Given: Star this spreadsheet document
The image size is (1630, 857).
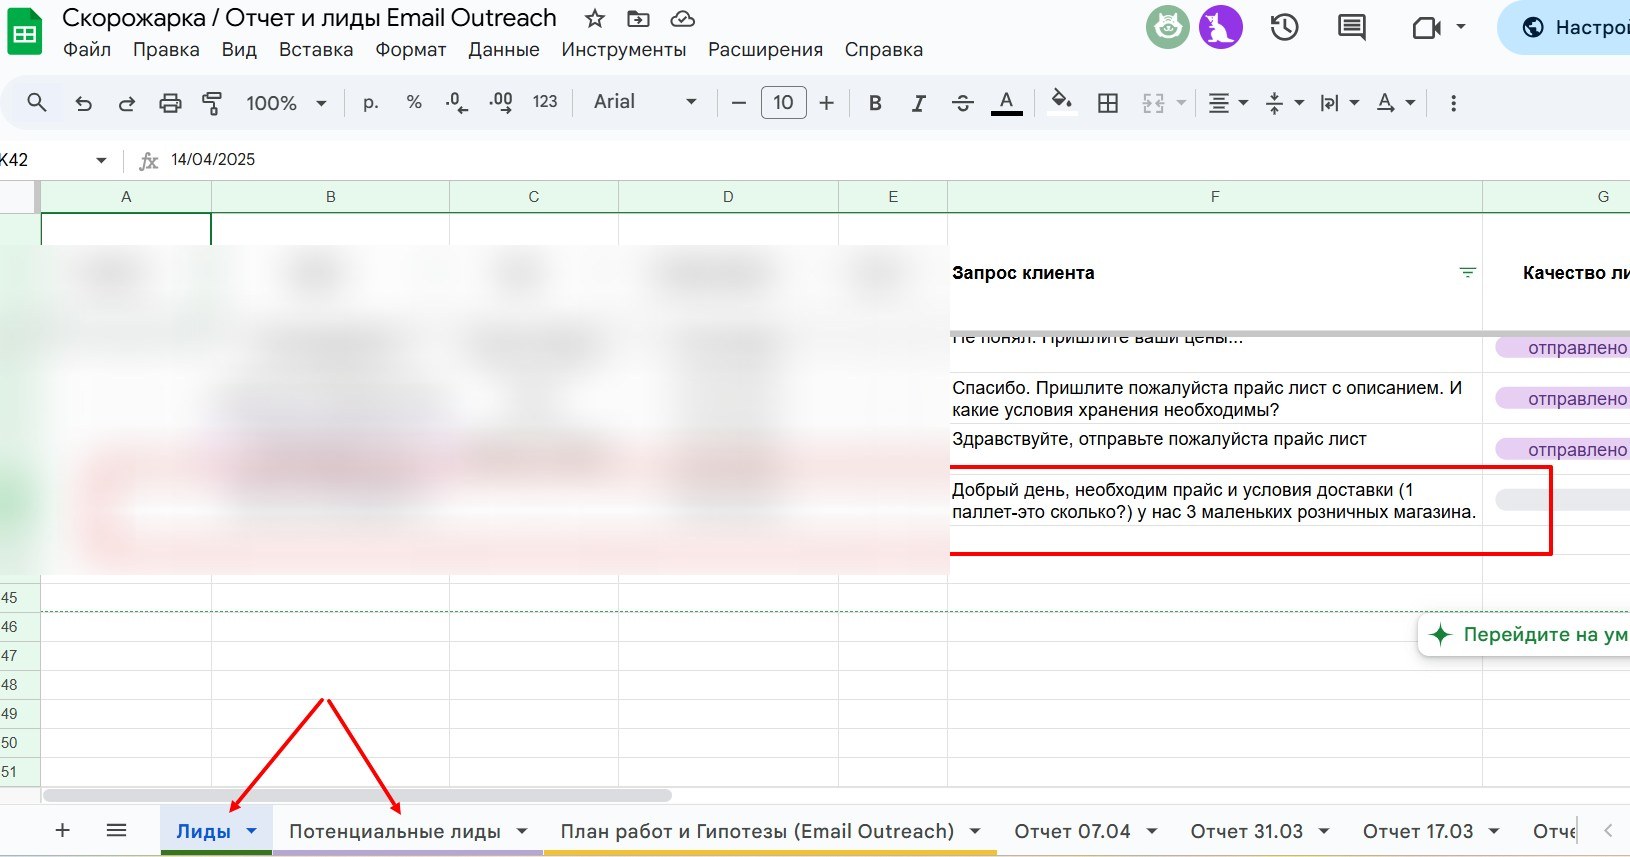Looking at the screenshot, I should pyautogui.click(x=595, y=19).
